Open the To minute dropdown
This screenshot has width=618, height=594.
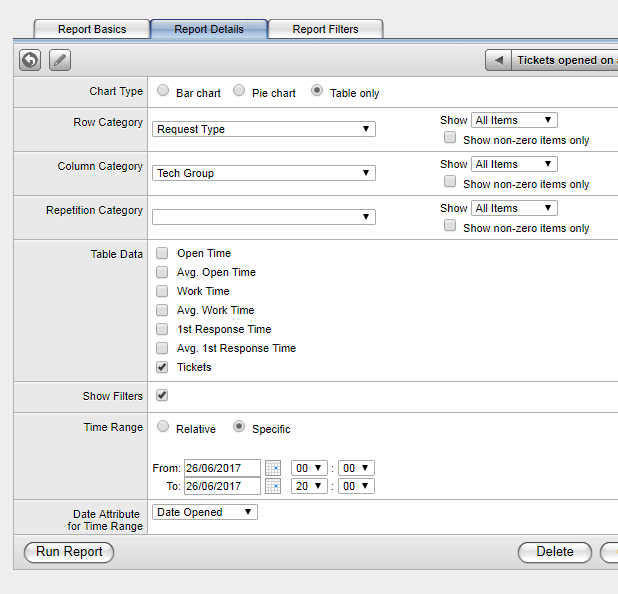tap(356, 486)
